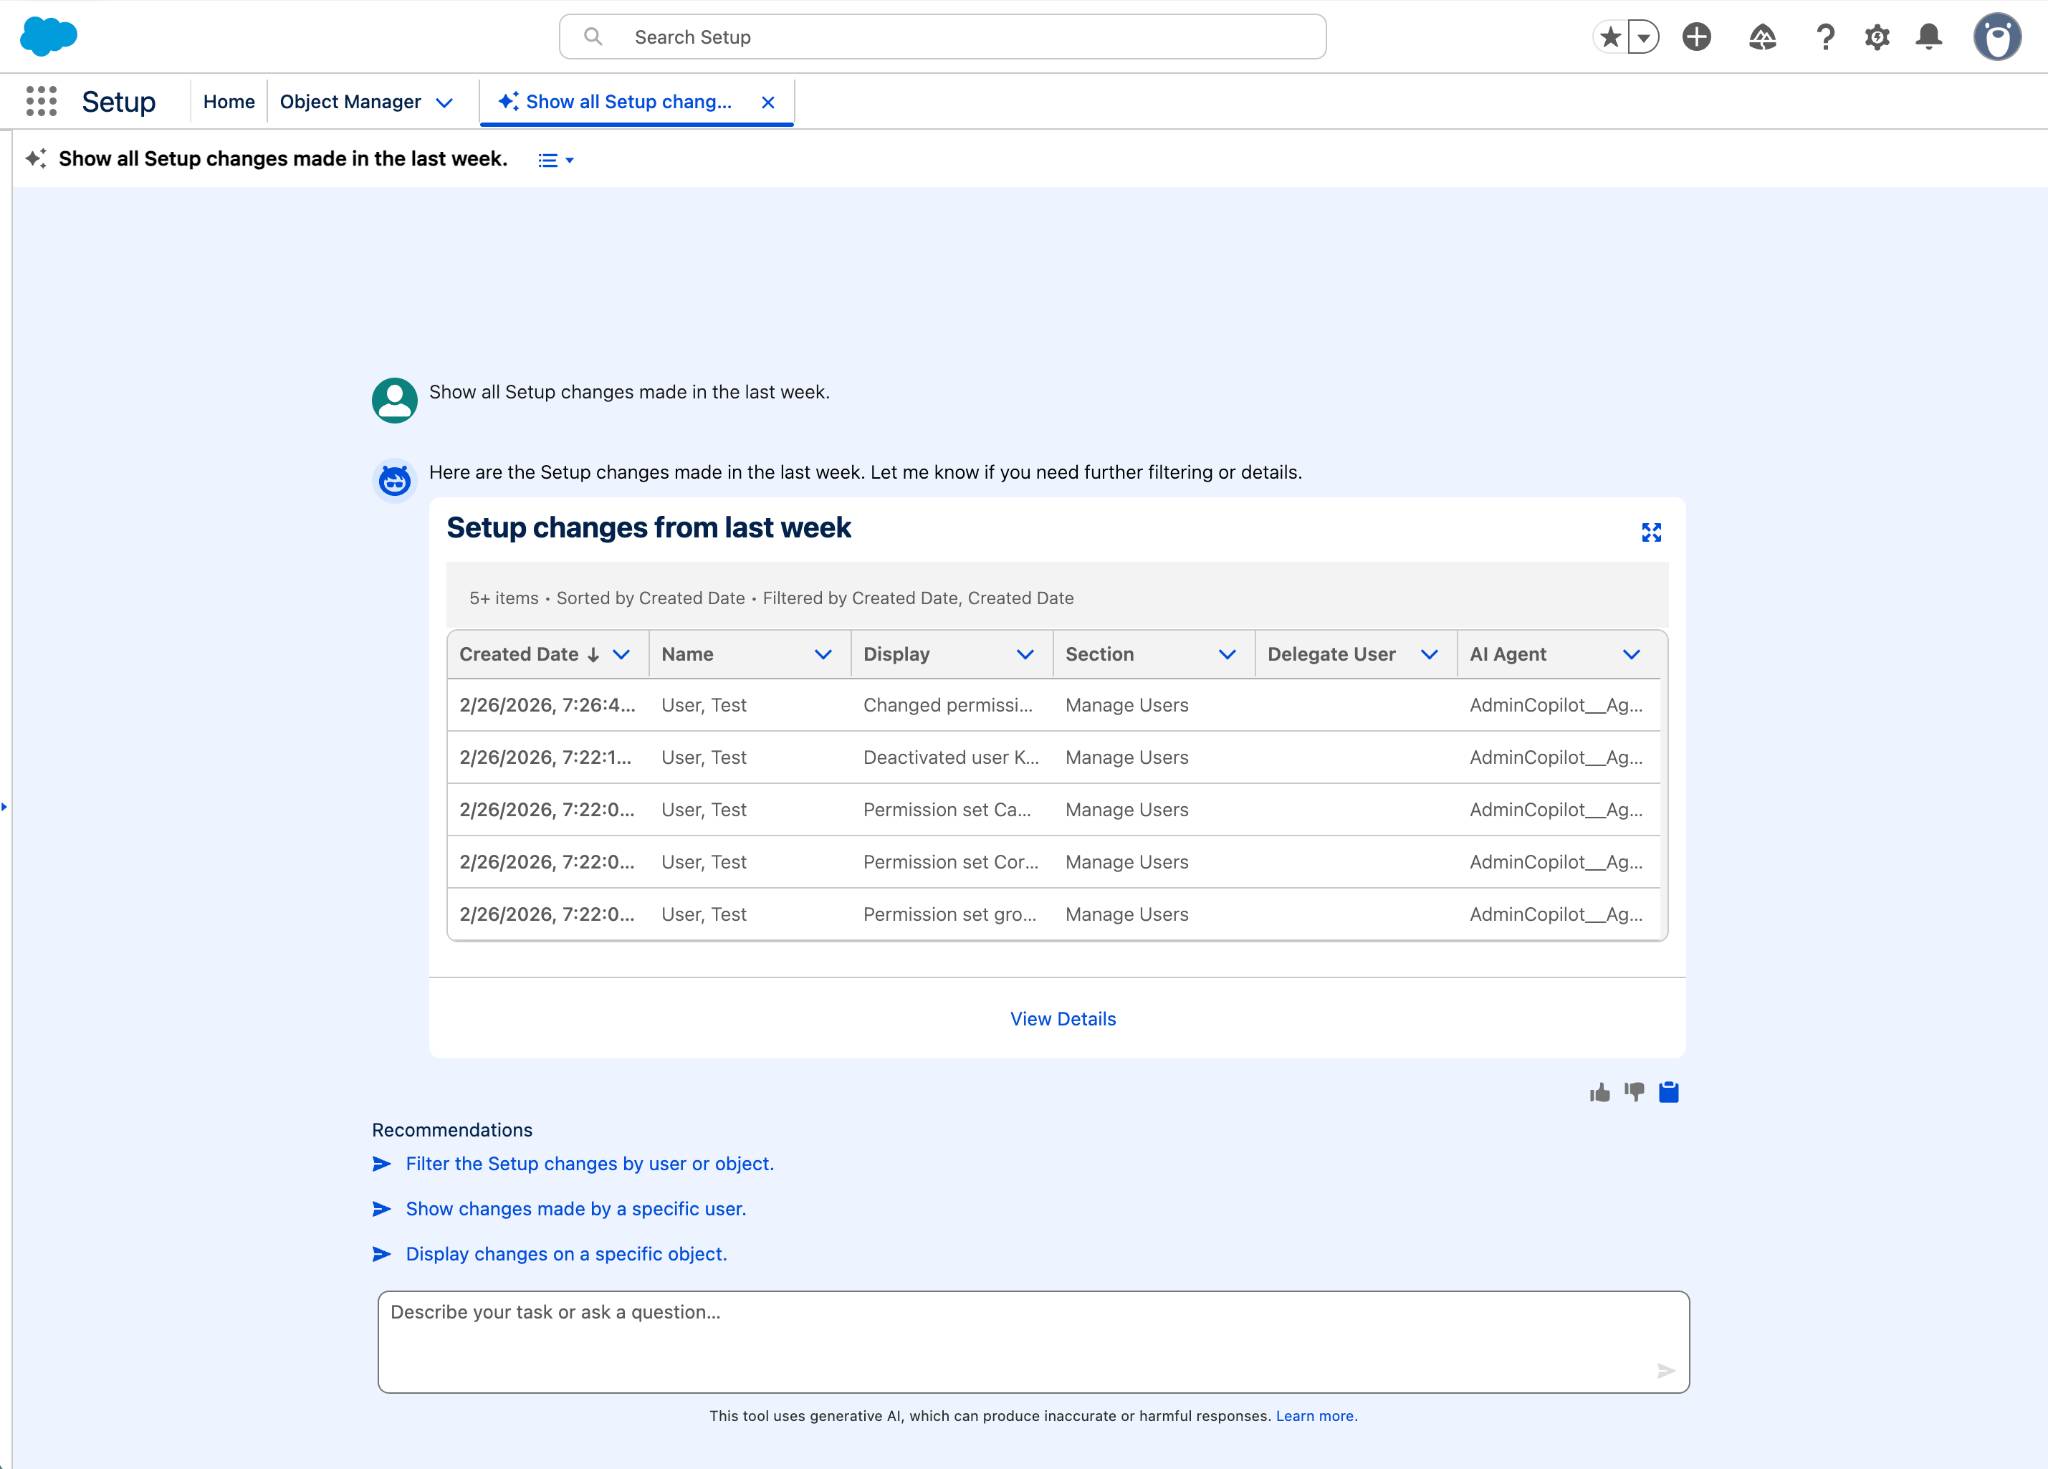The height and width of the screenshot is (1469, 2048).
Task: Open the Object Manager tab
Action: tap(350, 101)
